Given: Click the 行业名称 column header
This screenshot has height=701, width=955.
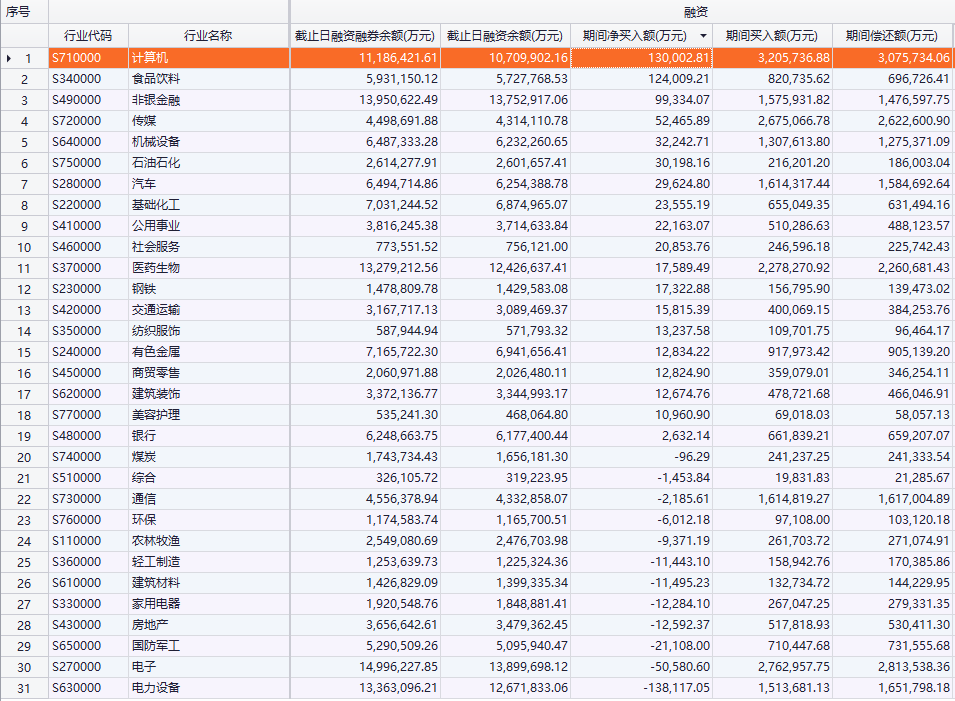Looking at the screenshot, I should (x=208, y=36).
